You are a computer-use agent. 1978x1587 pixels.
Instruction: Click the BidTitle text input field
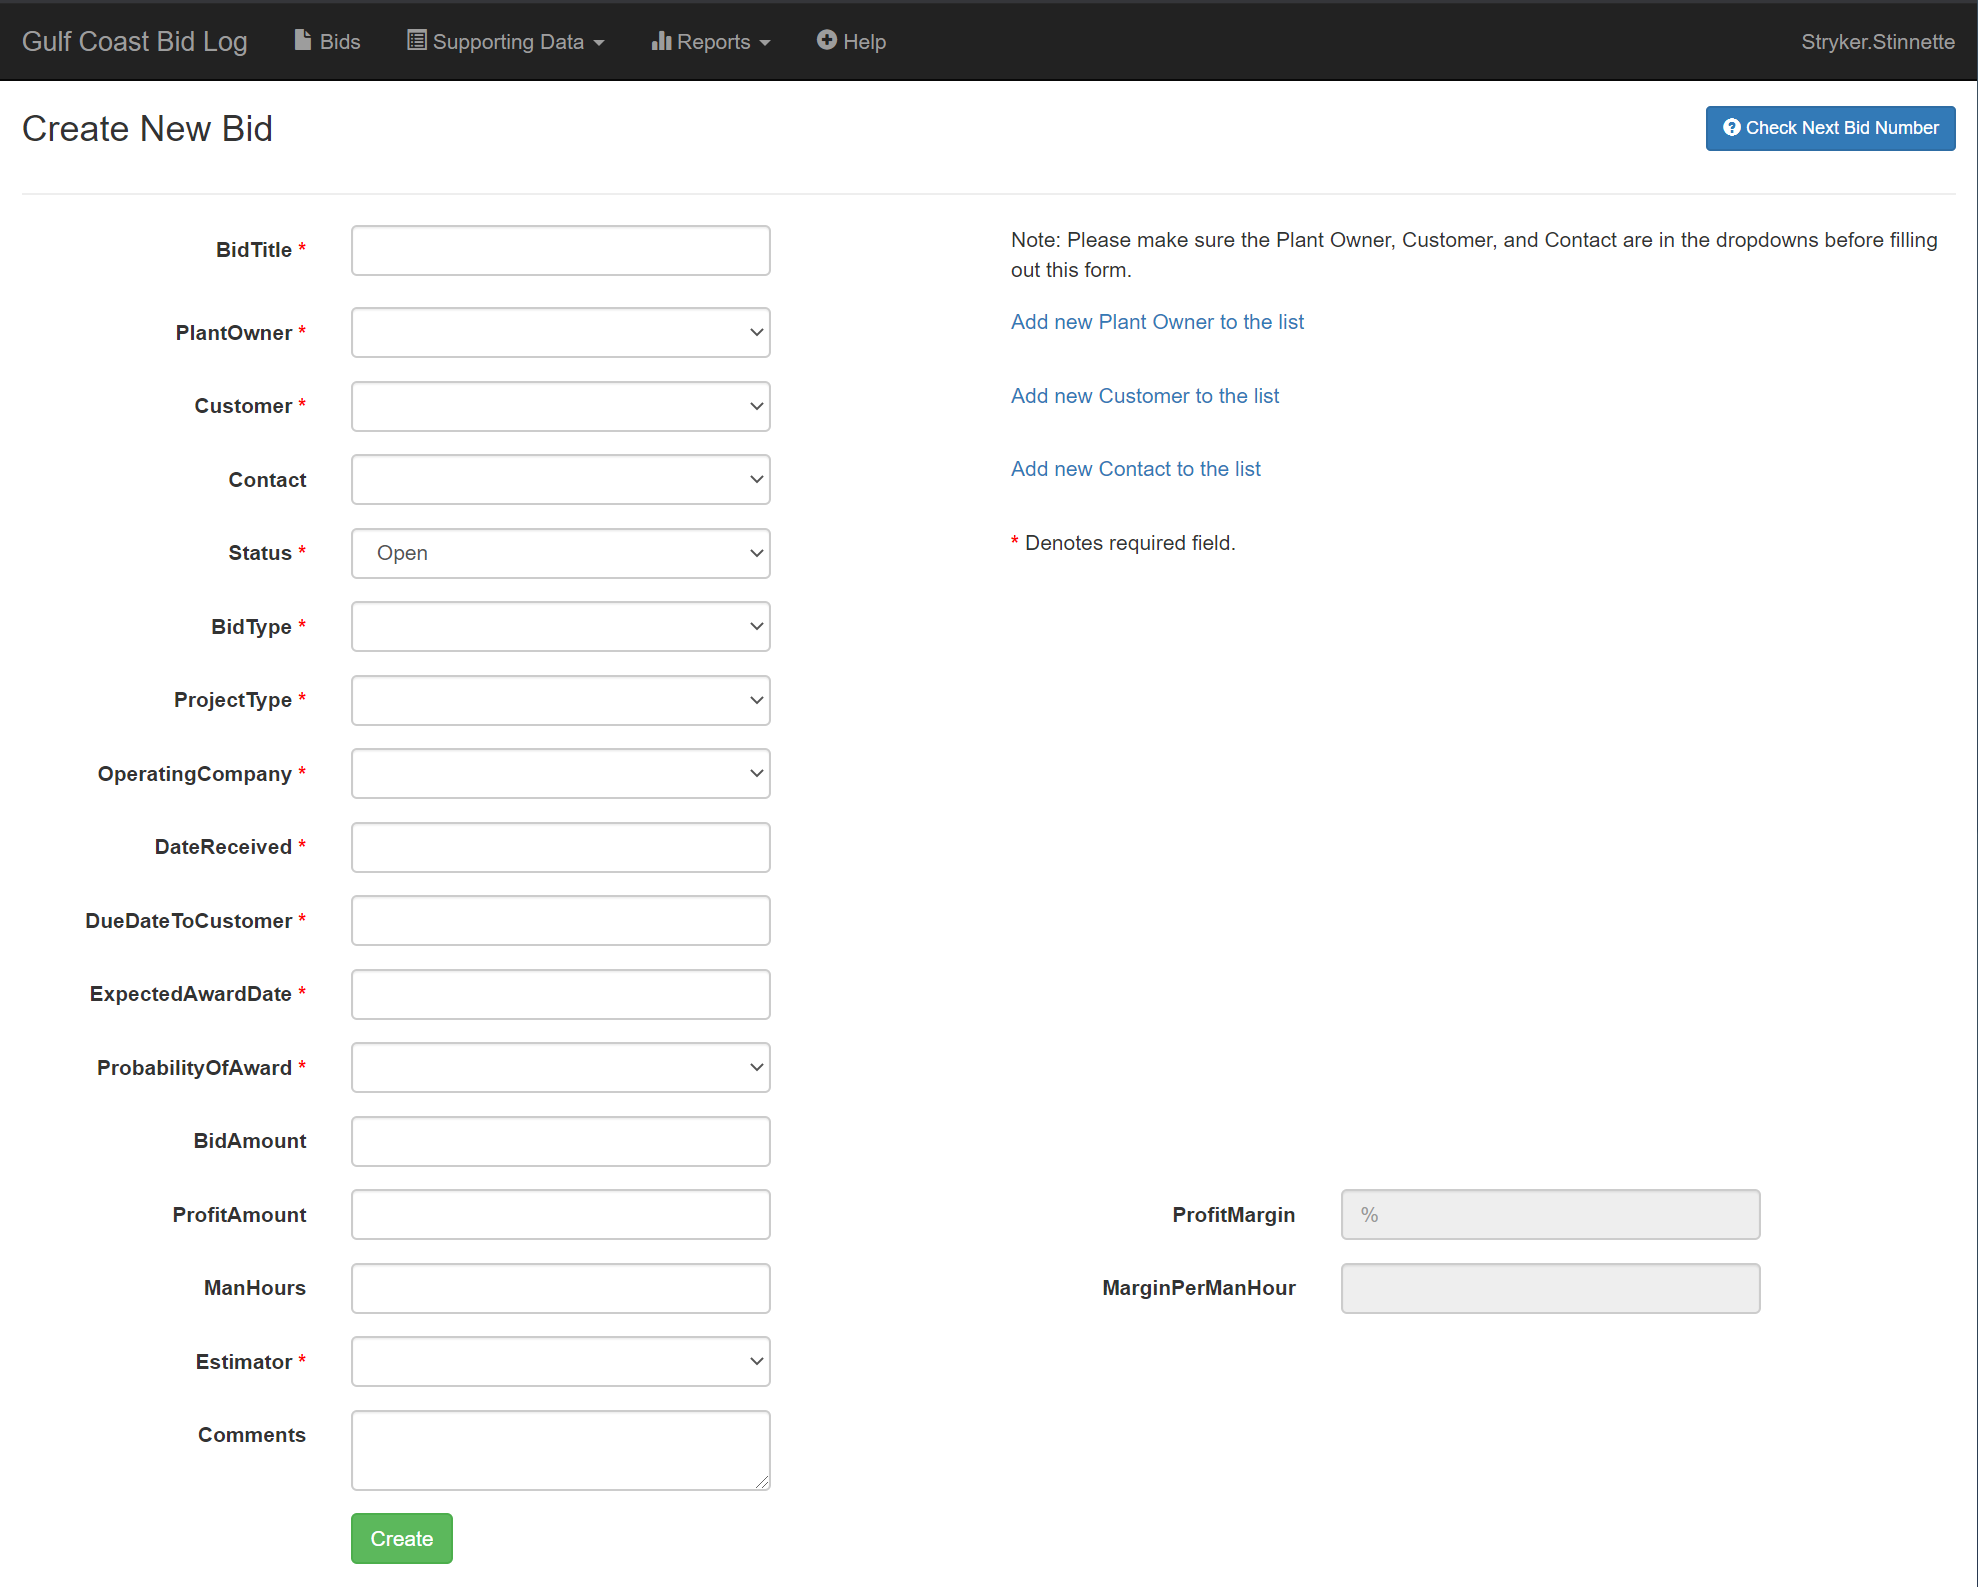560,251
